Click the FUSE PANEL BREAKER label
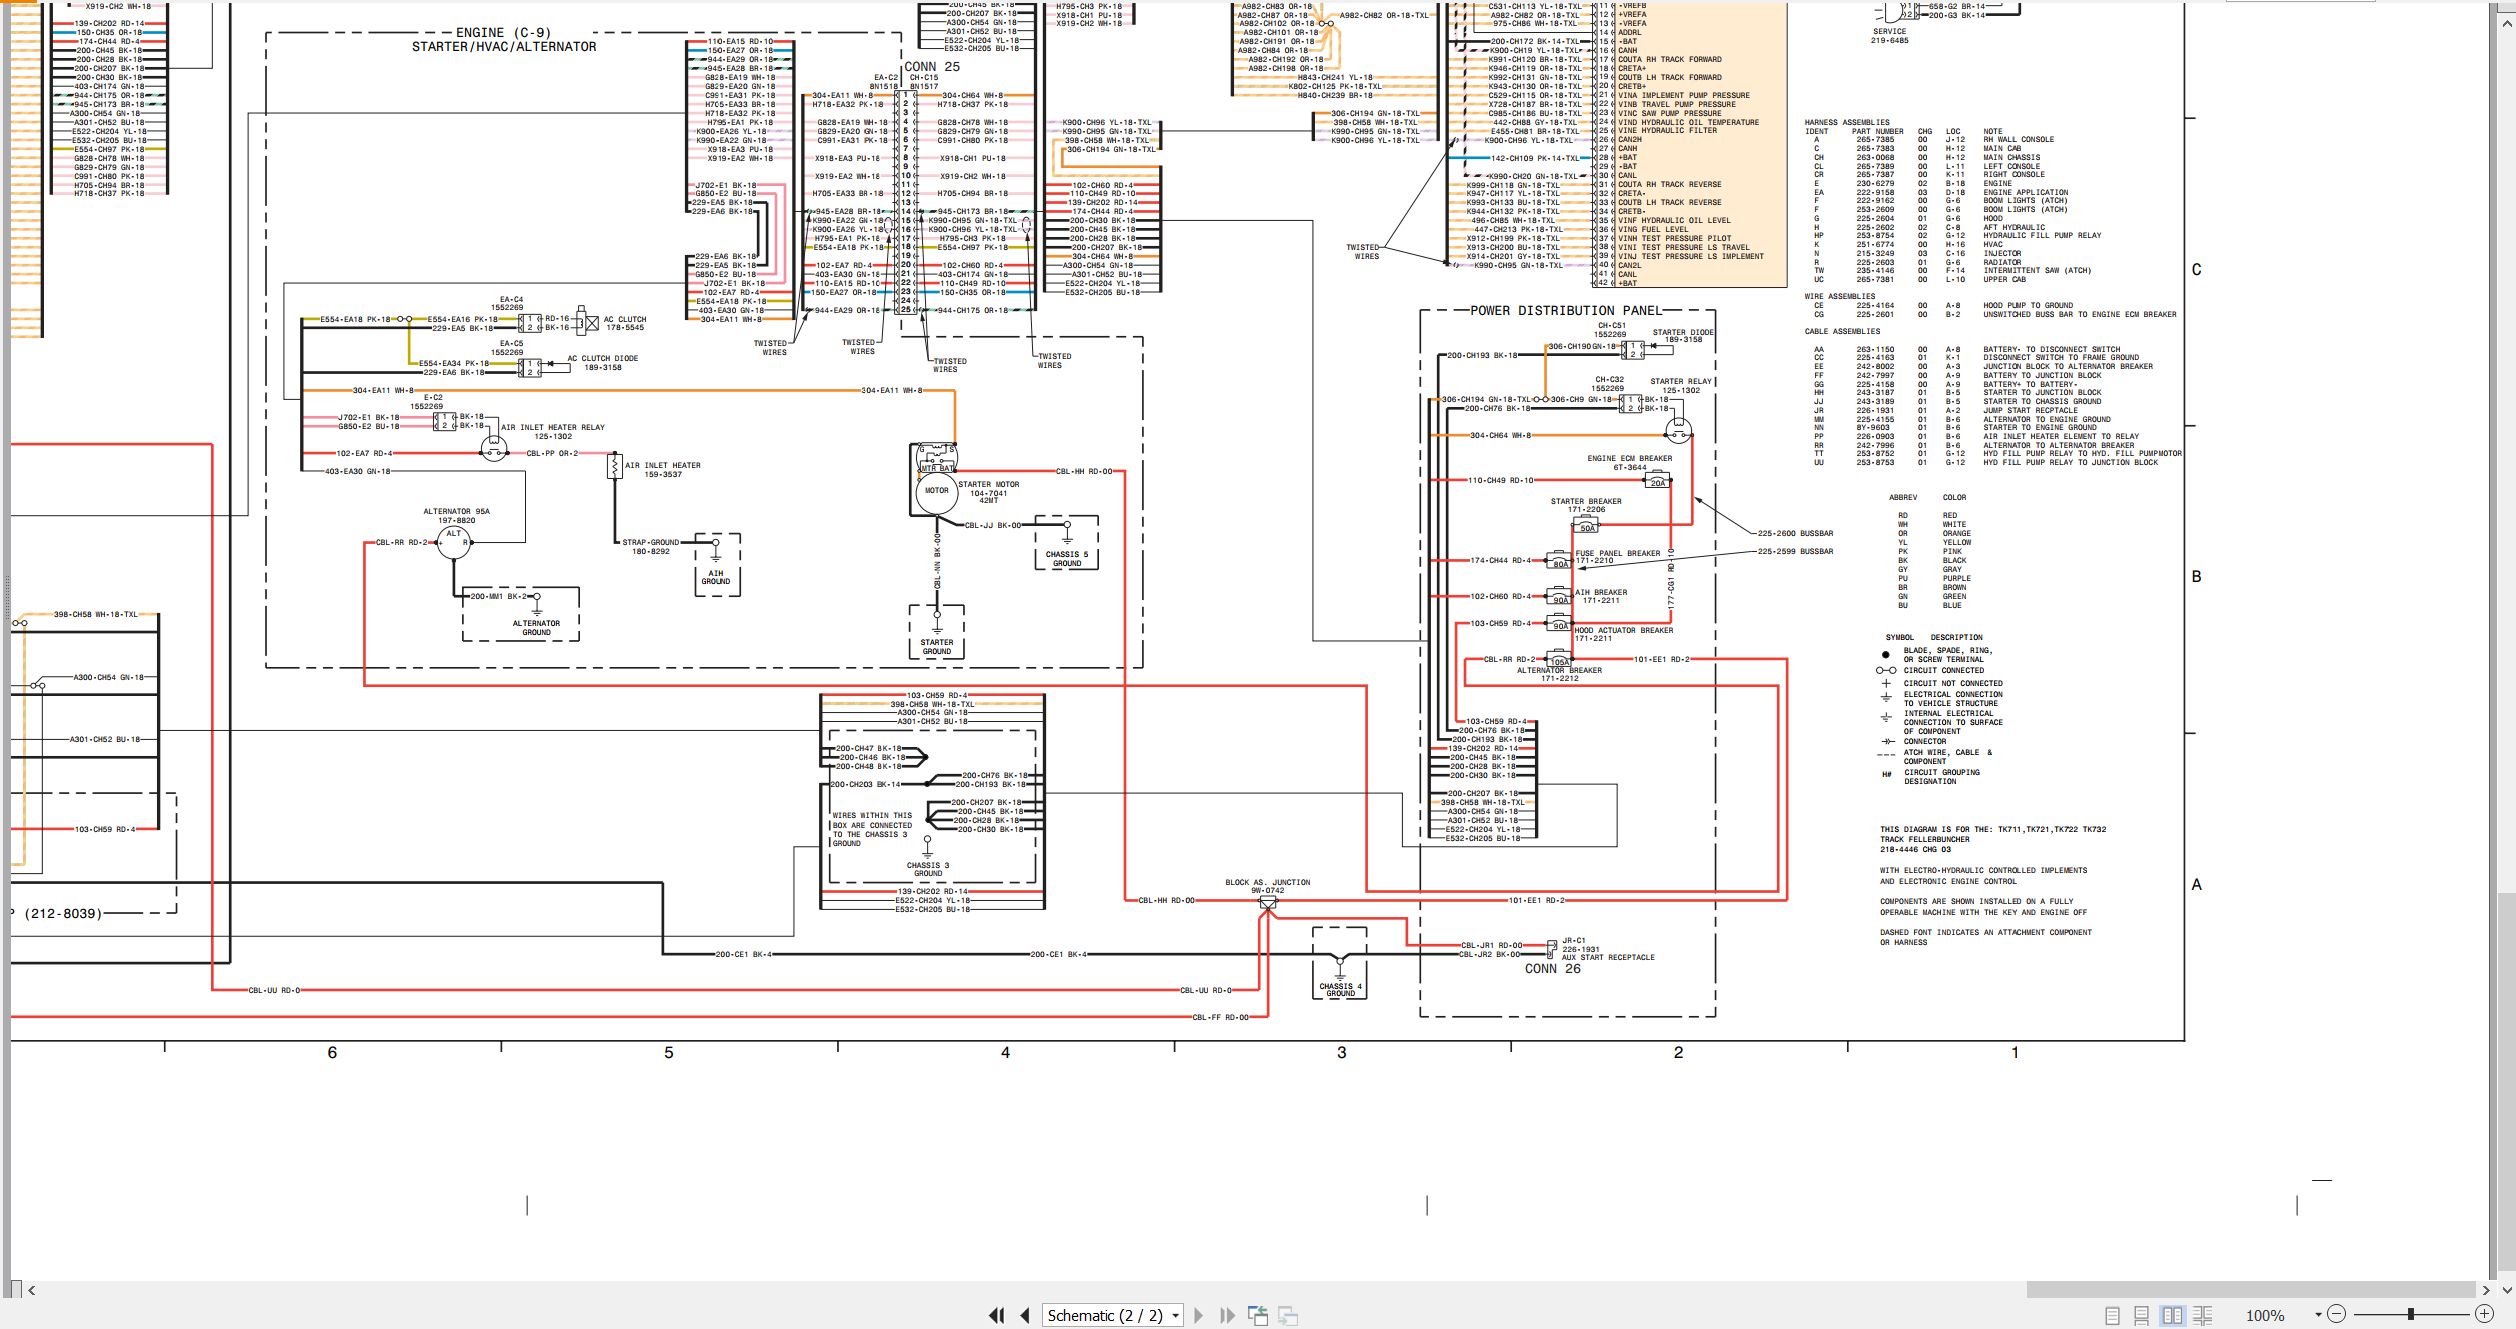The width and height of the screenshot is (2516, 1329). point(1617,553)
